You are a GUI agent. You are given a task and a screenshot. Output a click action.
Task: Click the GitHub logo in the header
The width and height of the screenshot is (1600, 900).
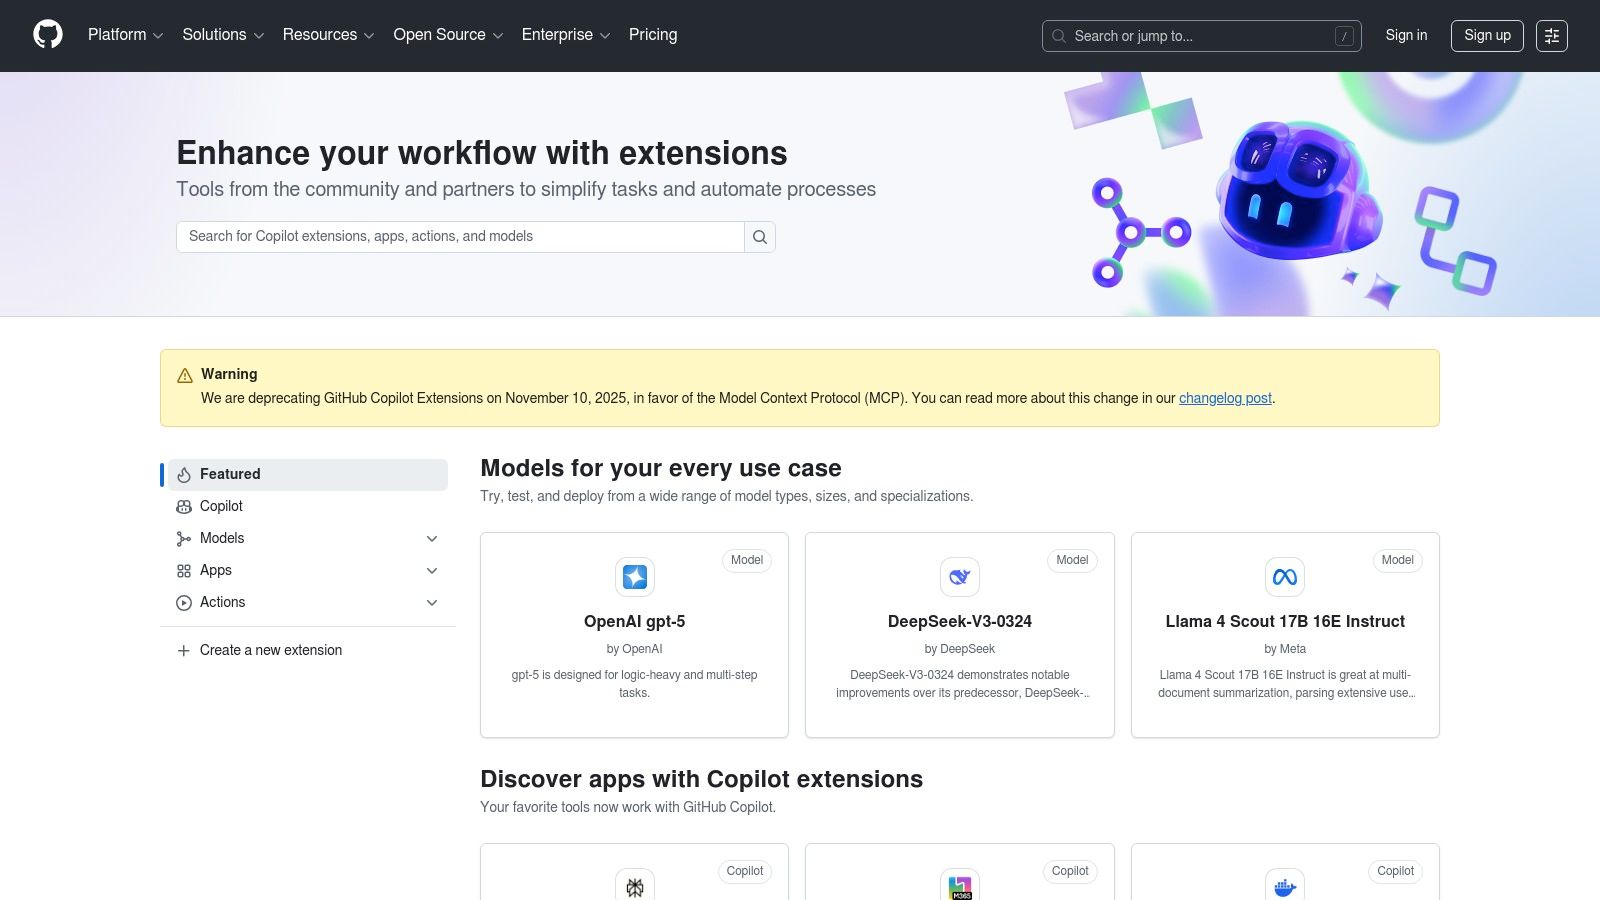[x=48, y=34]
